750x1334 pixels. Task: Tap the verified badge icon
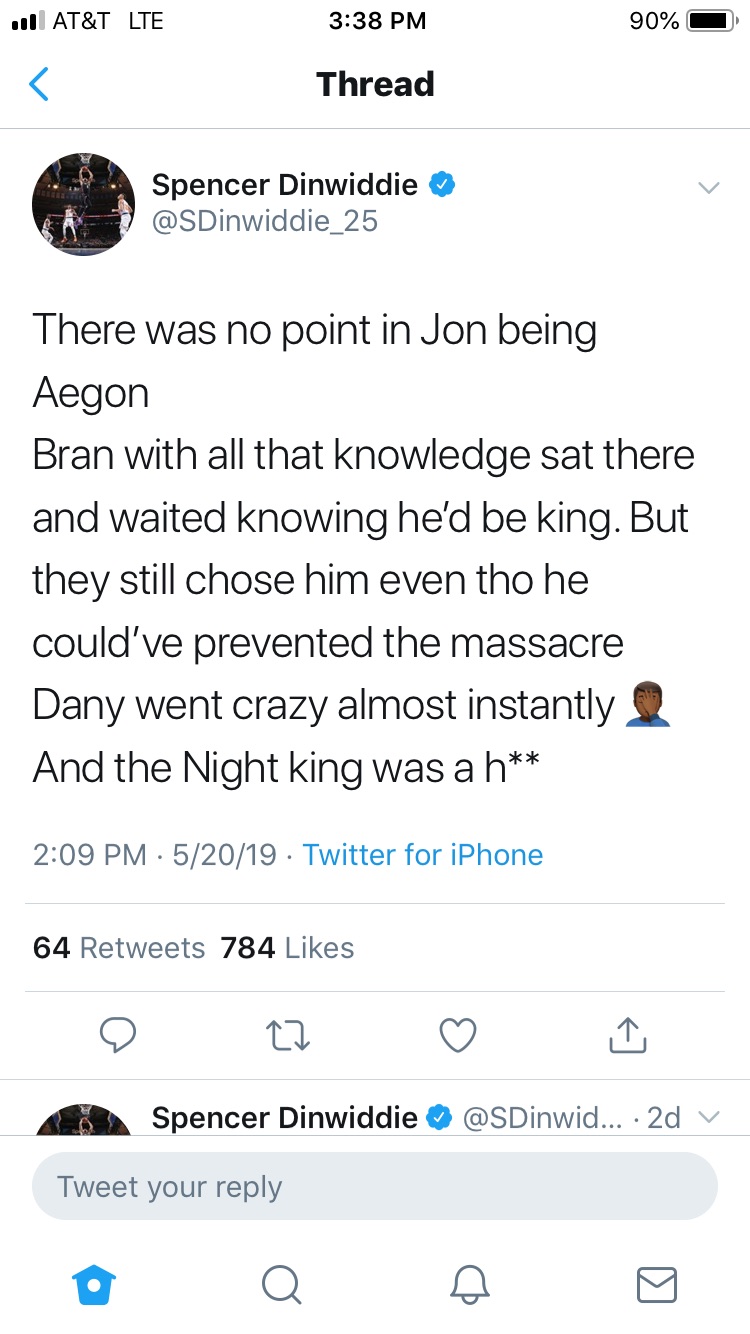(441, 185)
